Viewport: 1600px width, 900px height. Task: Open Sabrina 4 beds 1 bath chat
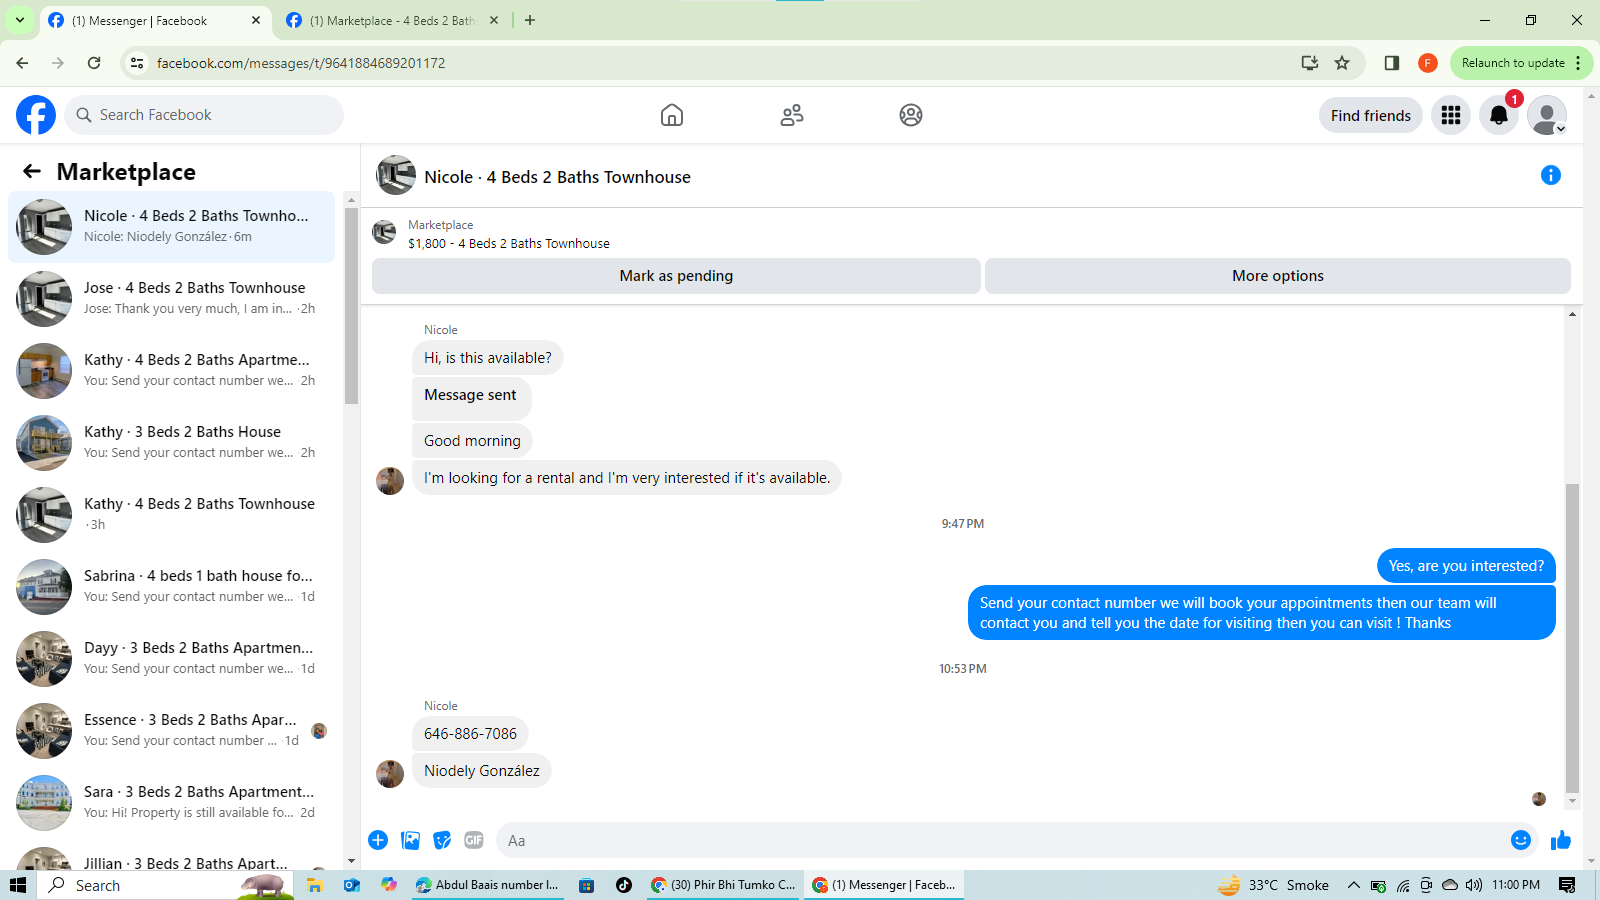point(172,586)
